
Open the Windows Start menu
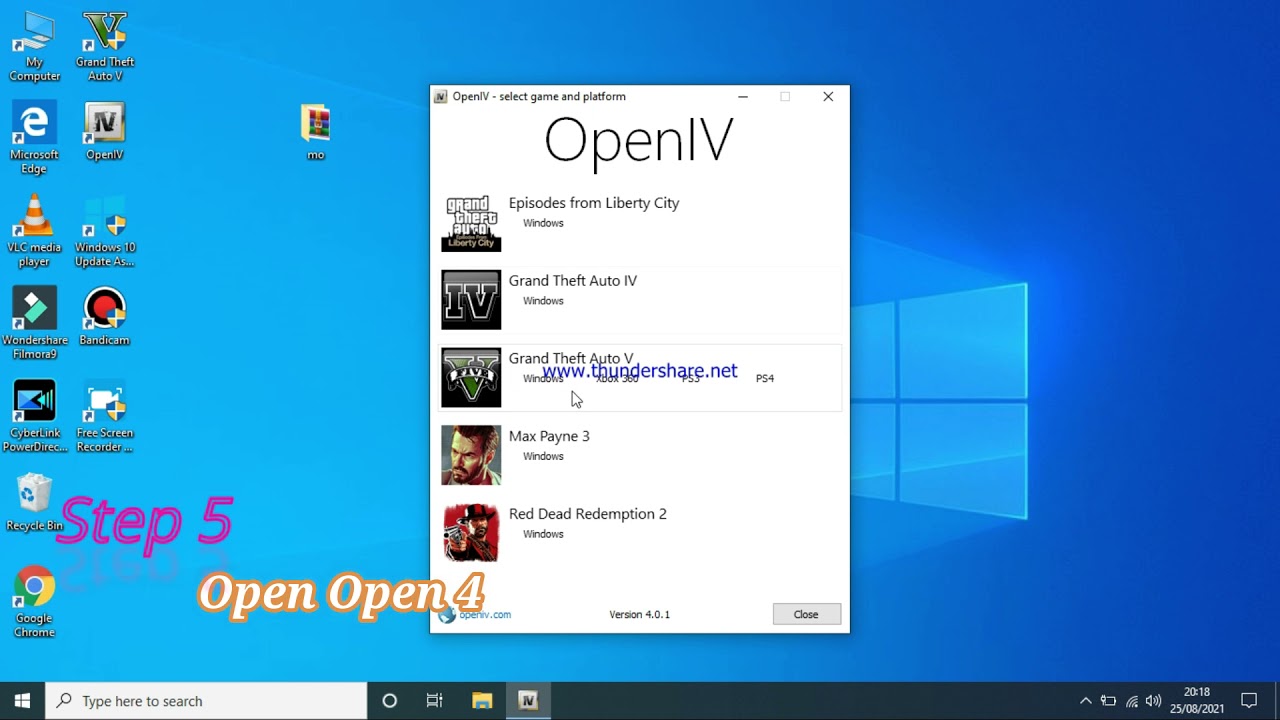pyautogui.click(x=23, y=701)
